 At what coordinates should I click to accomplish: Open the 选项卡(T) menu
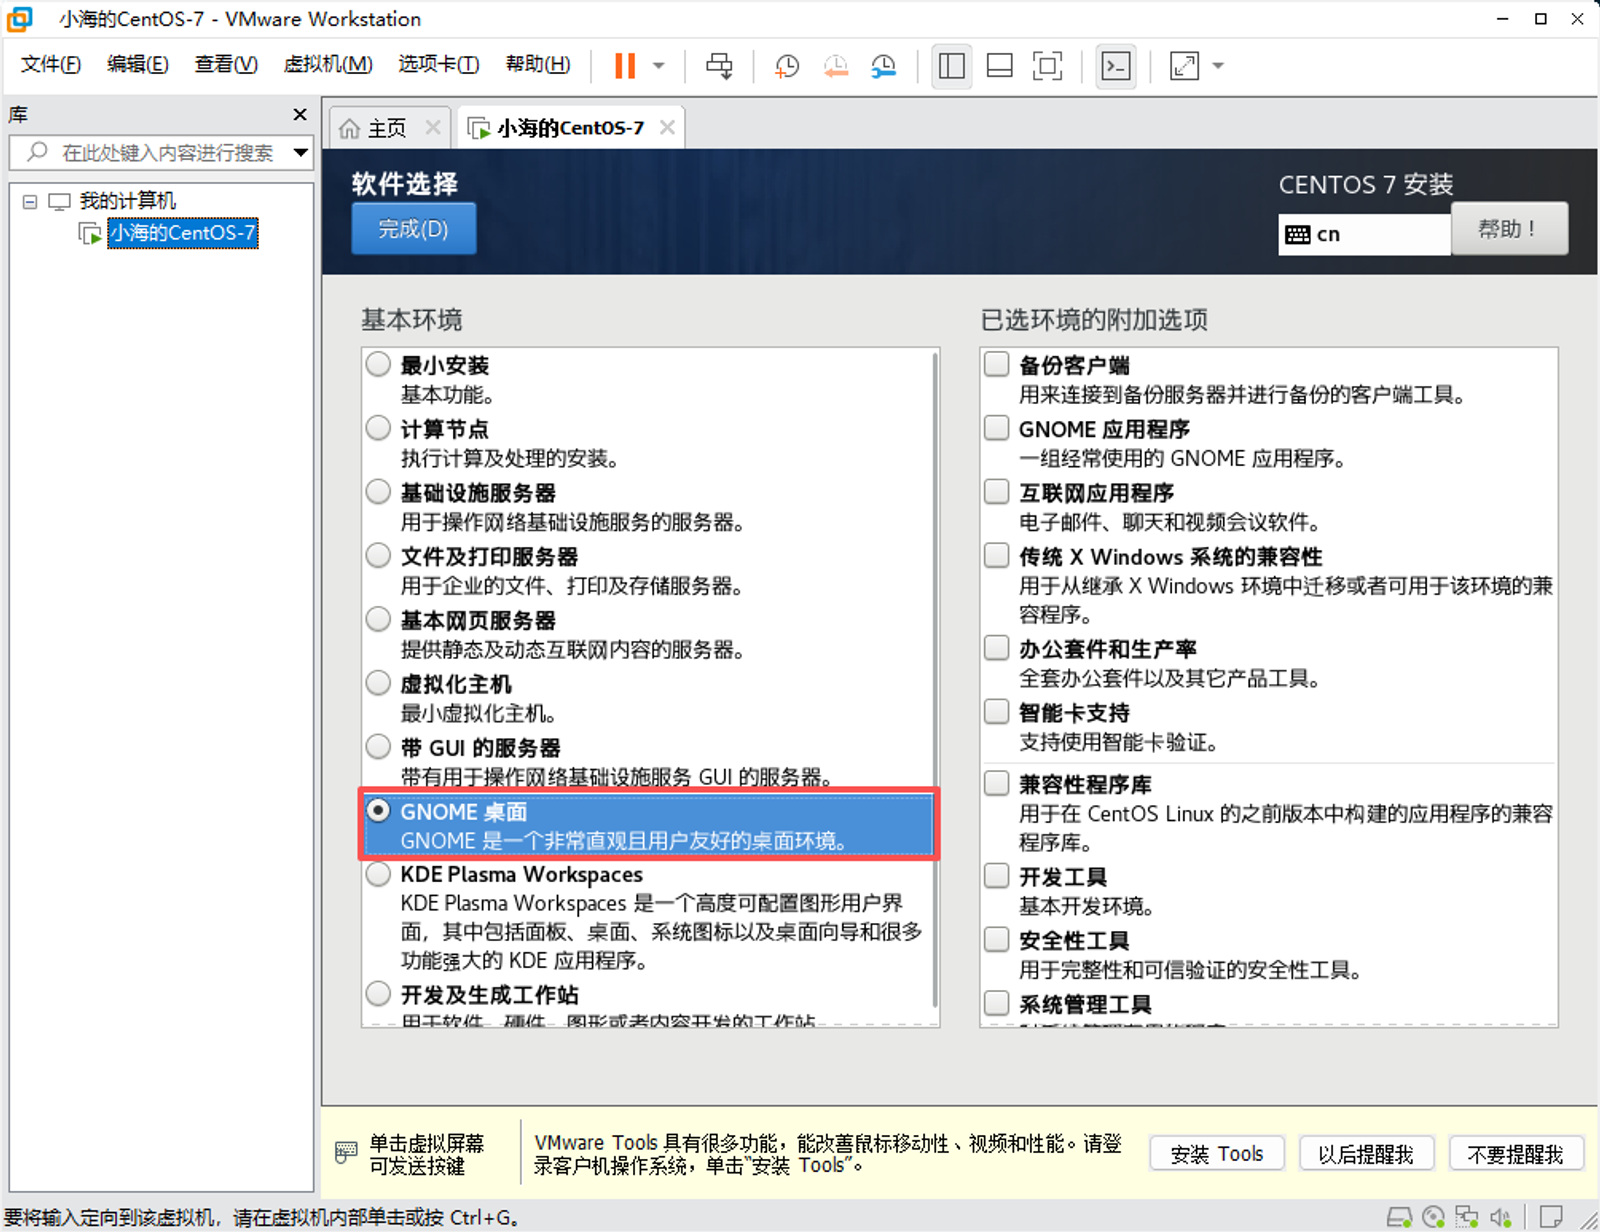[438, 64]
